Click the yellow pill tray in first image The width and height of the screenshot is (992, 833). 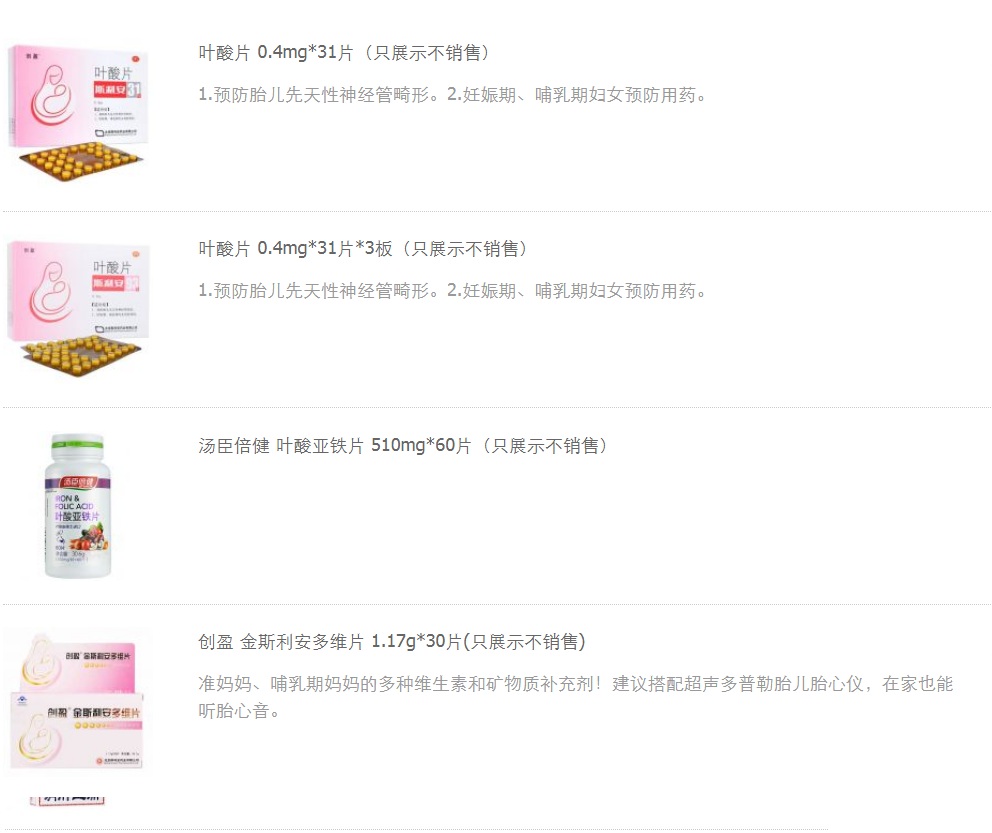coord(80,162)
